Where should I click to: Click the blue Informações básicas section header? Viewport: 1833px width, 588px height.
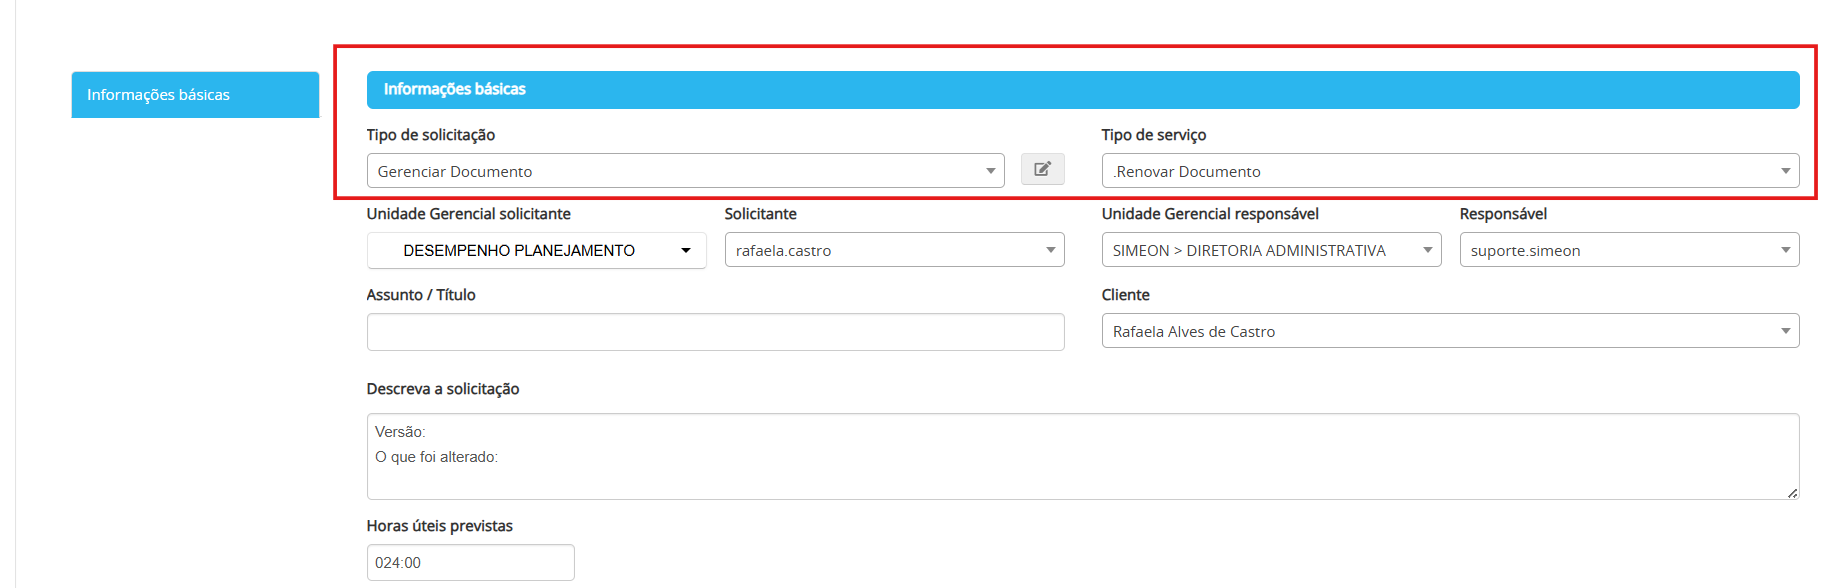point(1082,89)
